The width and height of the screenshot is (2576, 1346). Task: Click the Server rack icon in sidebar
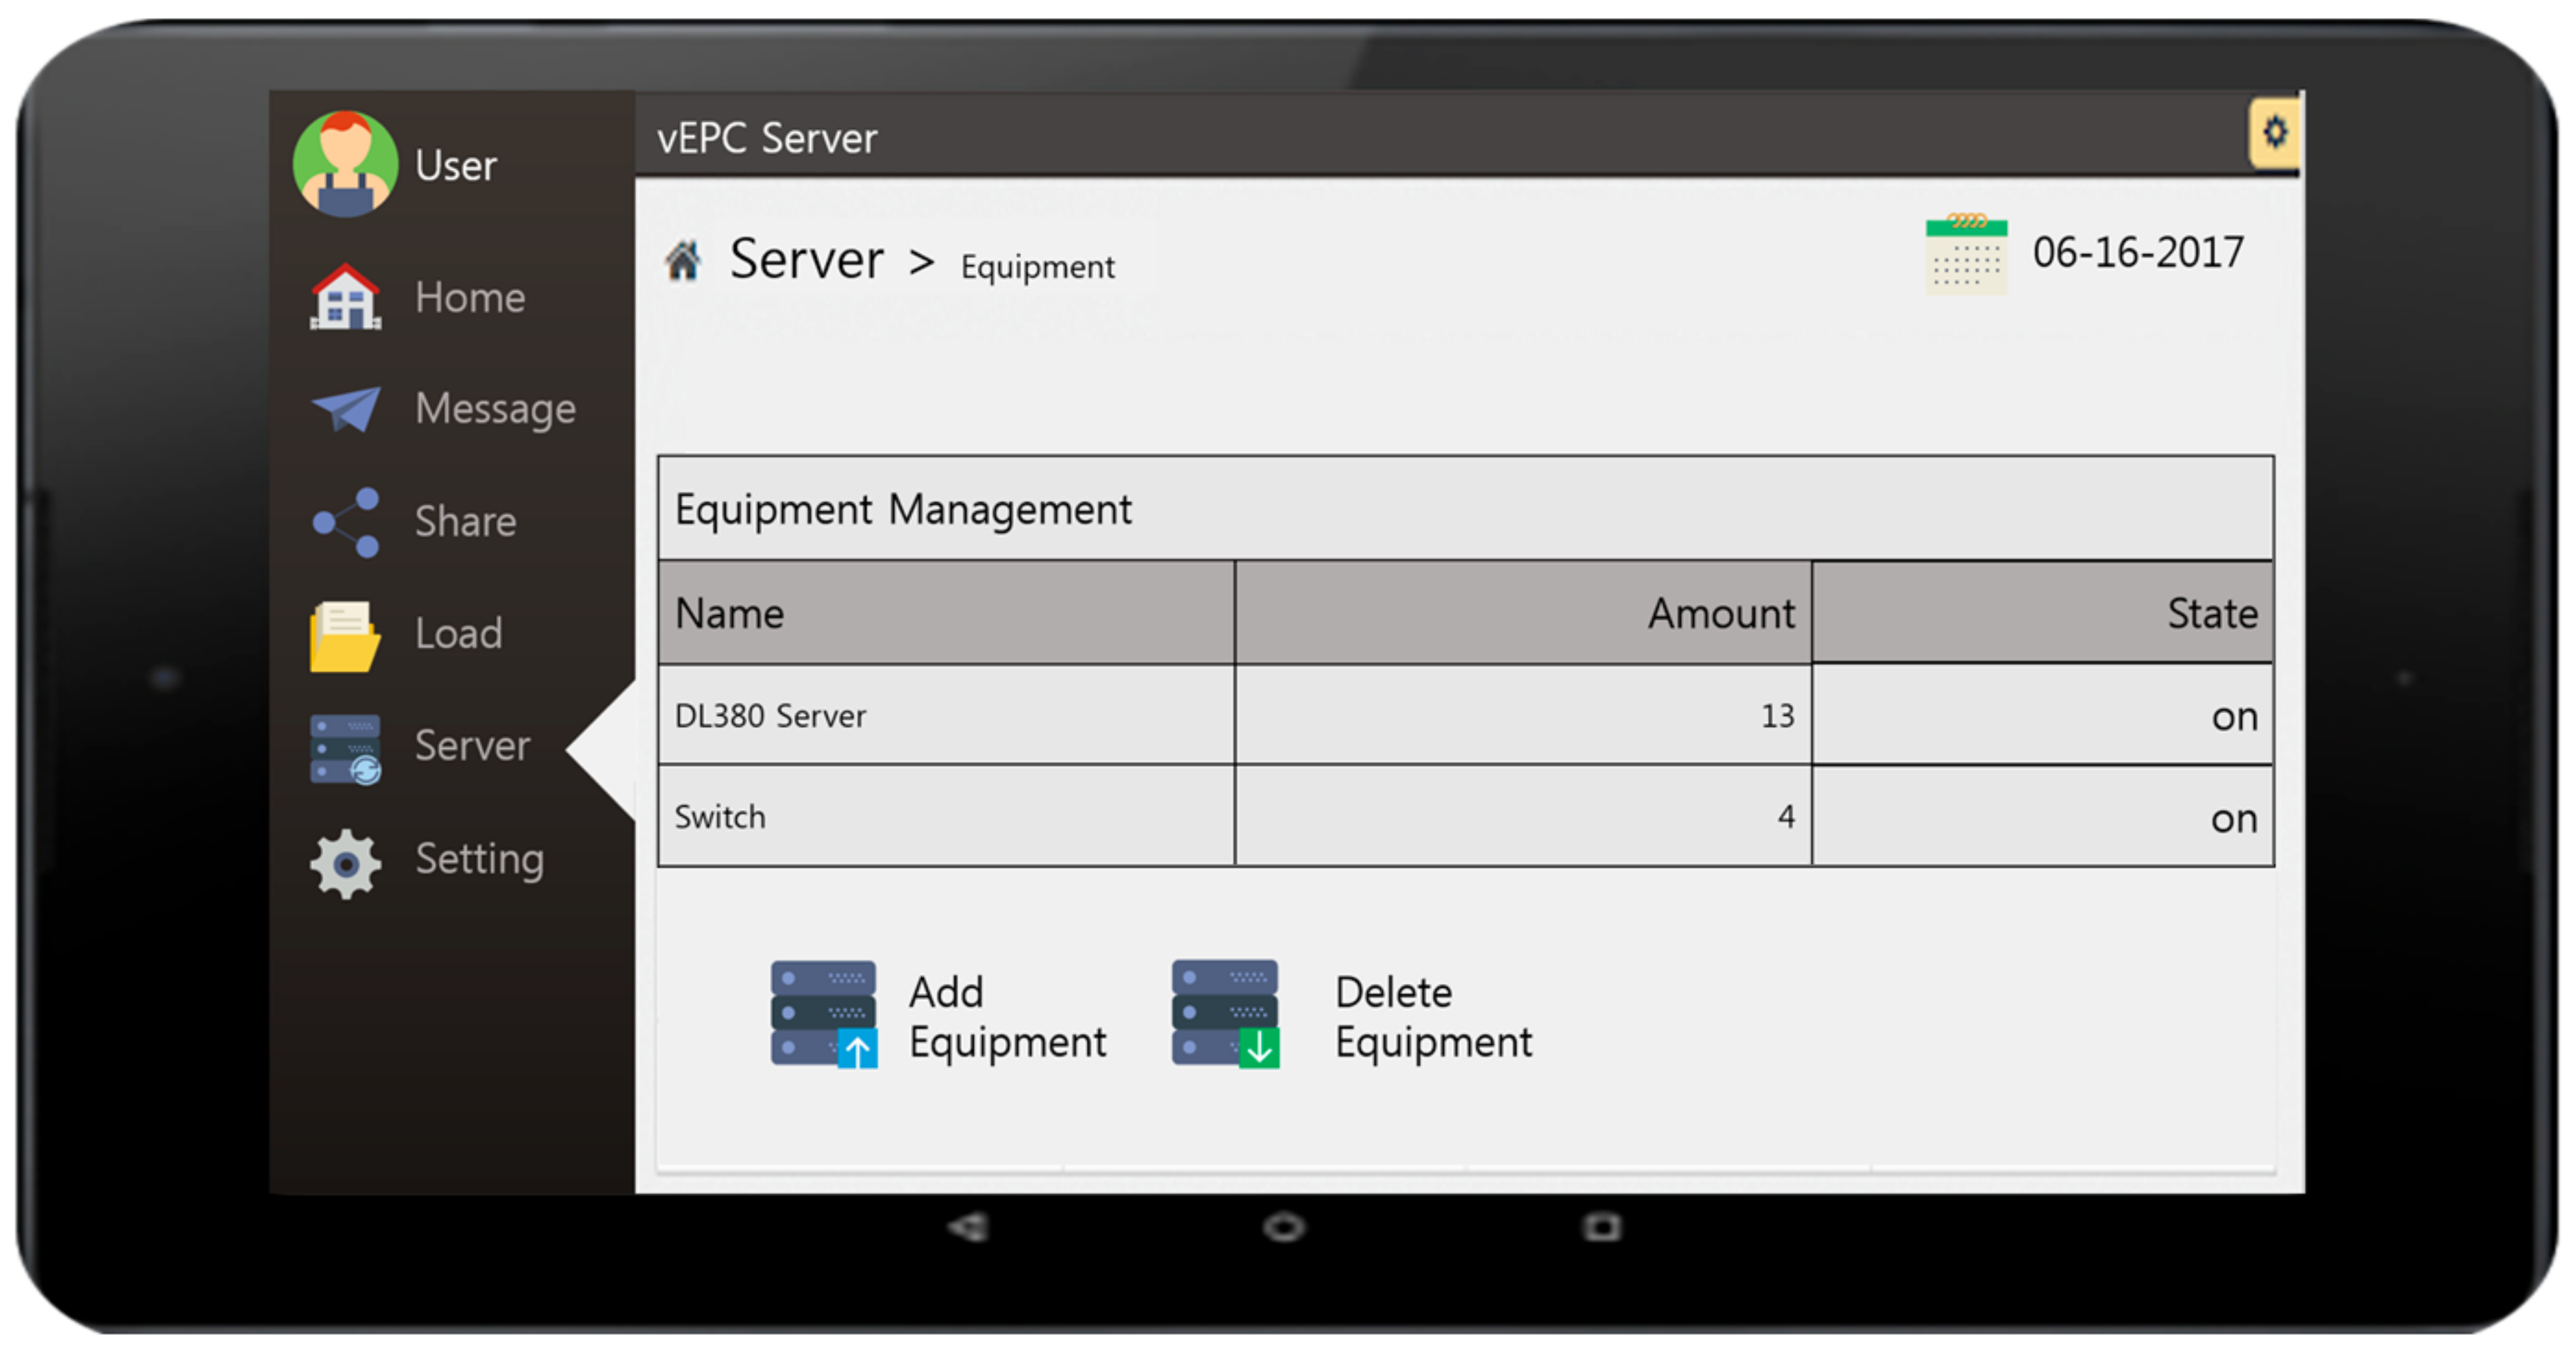[345, 749]
